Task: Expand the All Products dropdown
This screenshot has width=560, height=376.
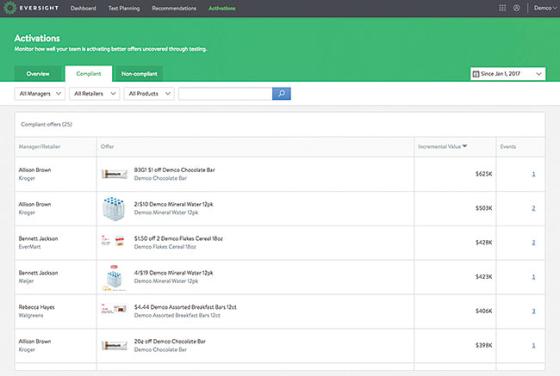Action: coord(149,94)
